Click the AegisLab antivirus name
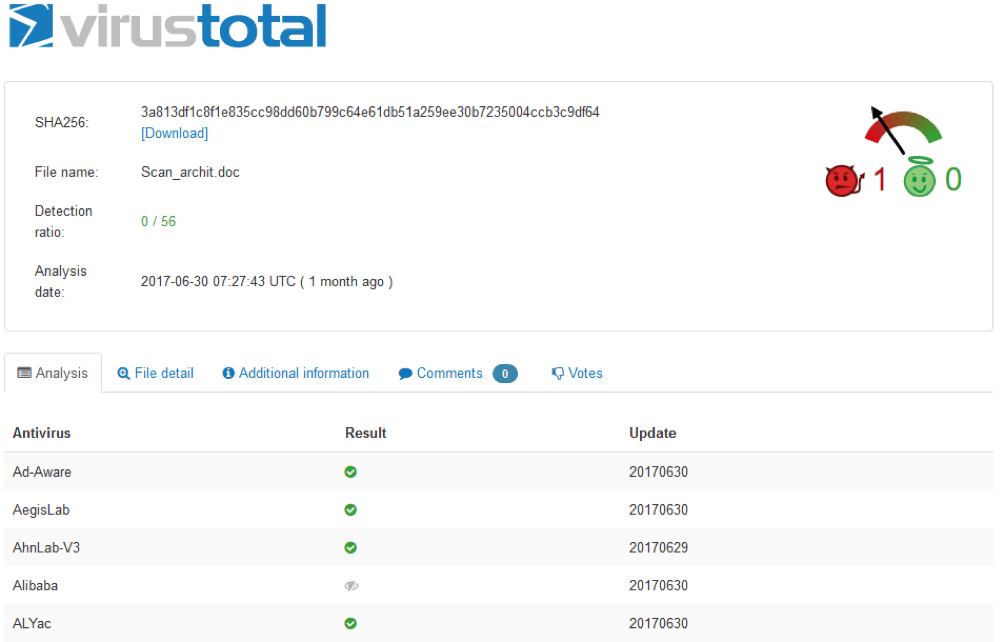This screenshot has width=1004, height=642. (41, 510)
